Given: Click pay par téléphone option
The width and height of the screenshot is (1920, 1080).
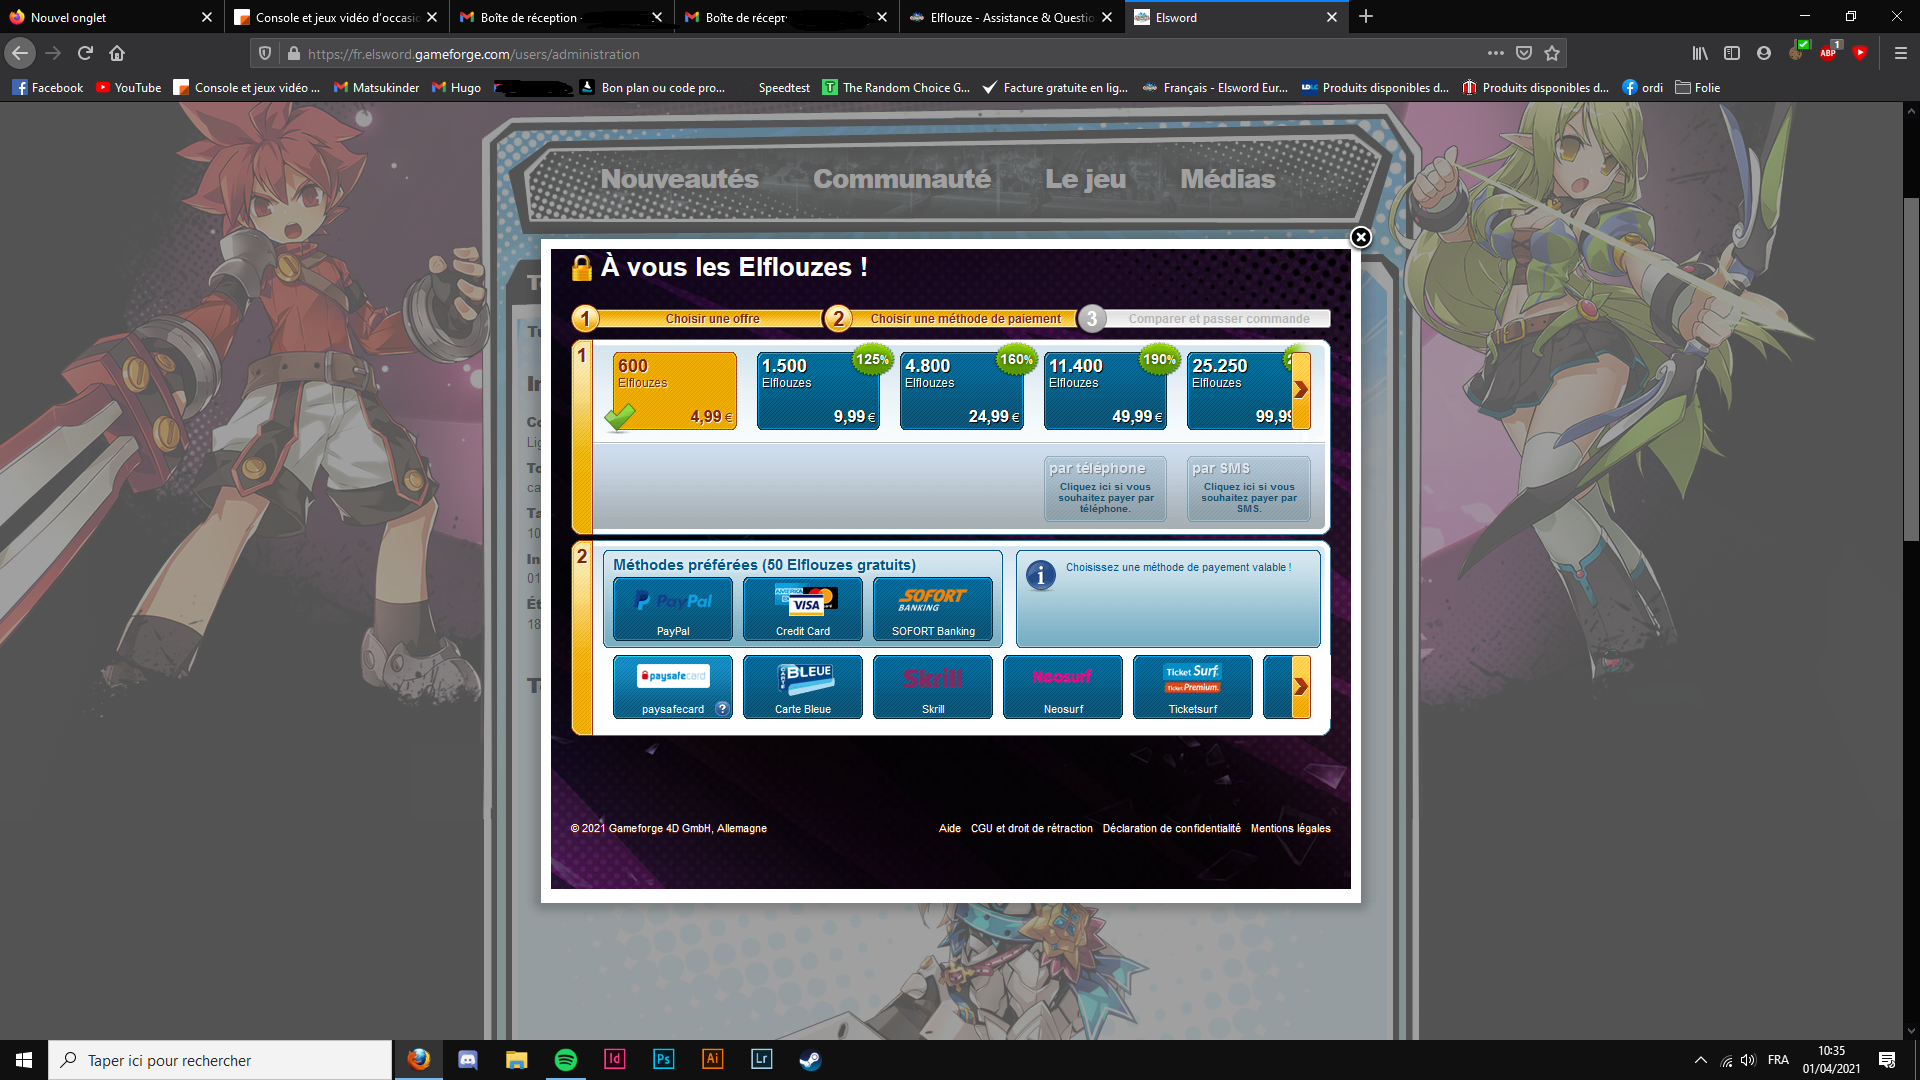Looking at the screenshot, I should coord(1105,488).
